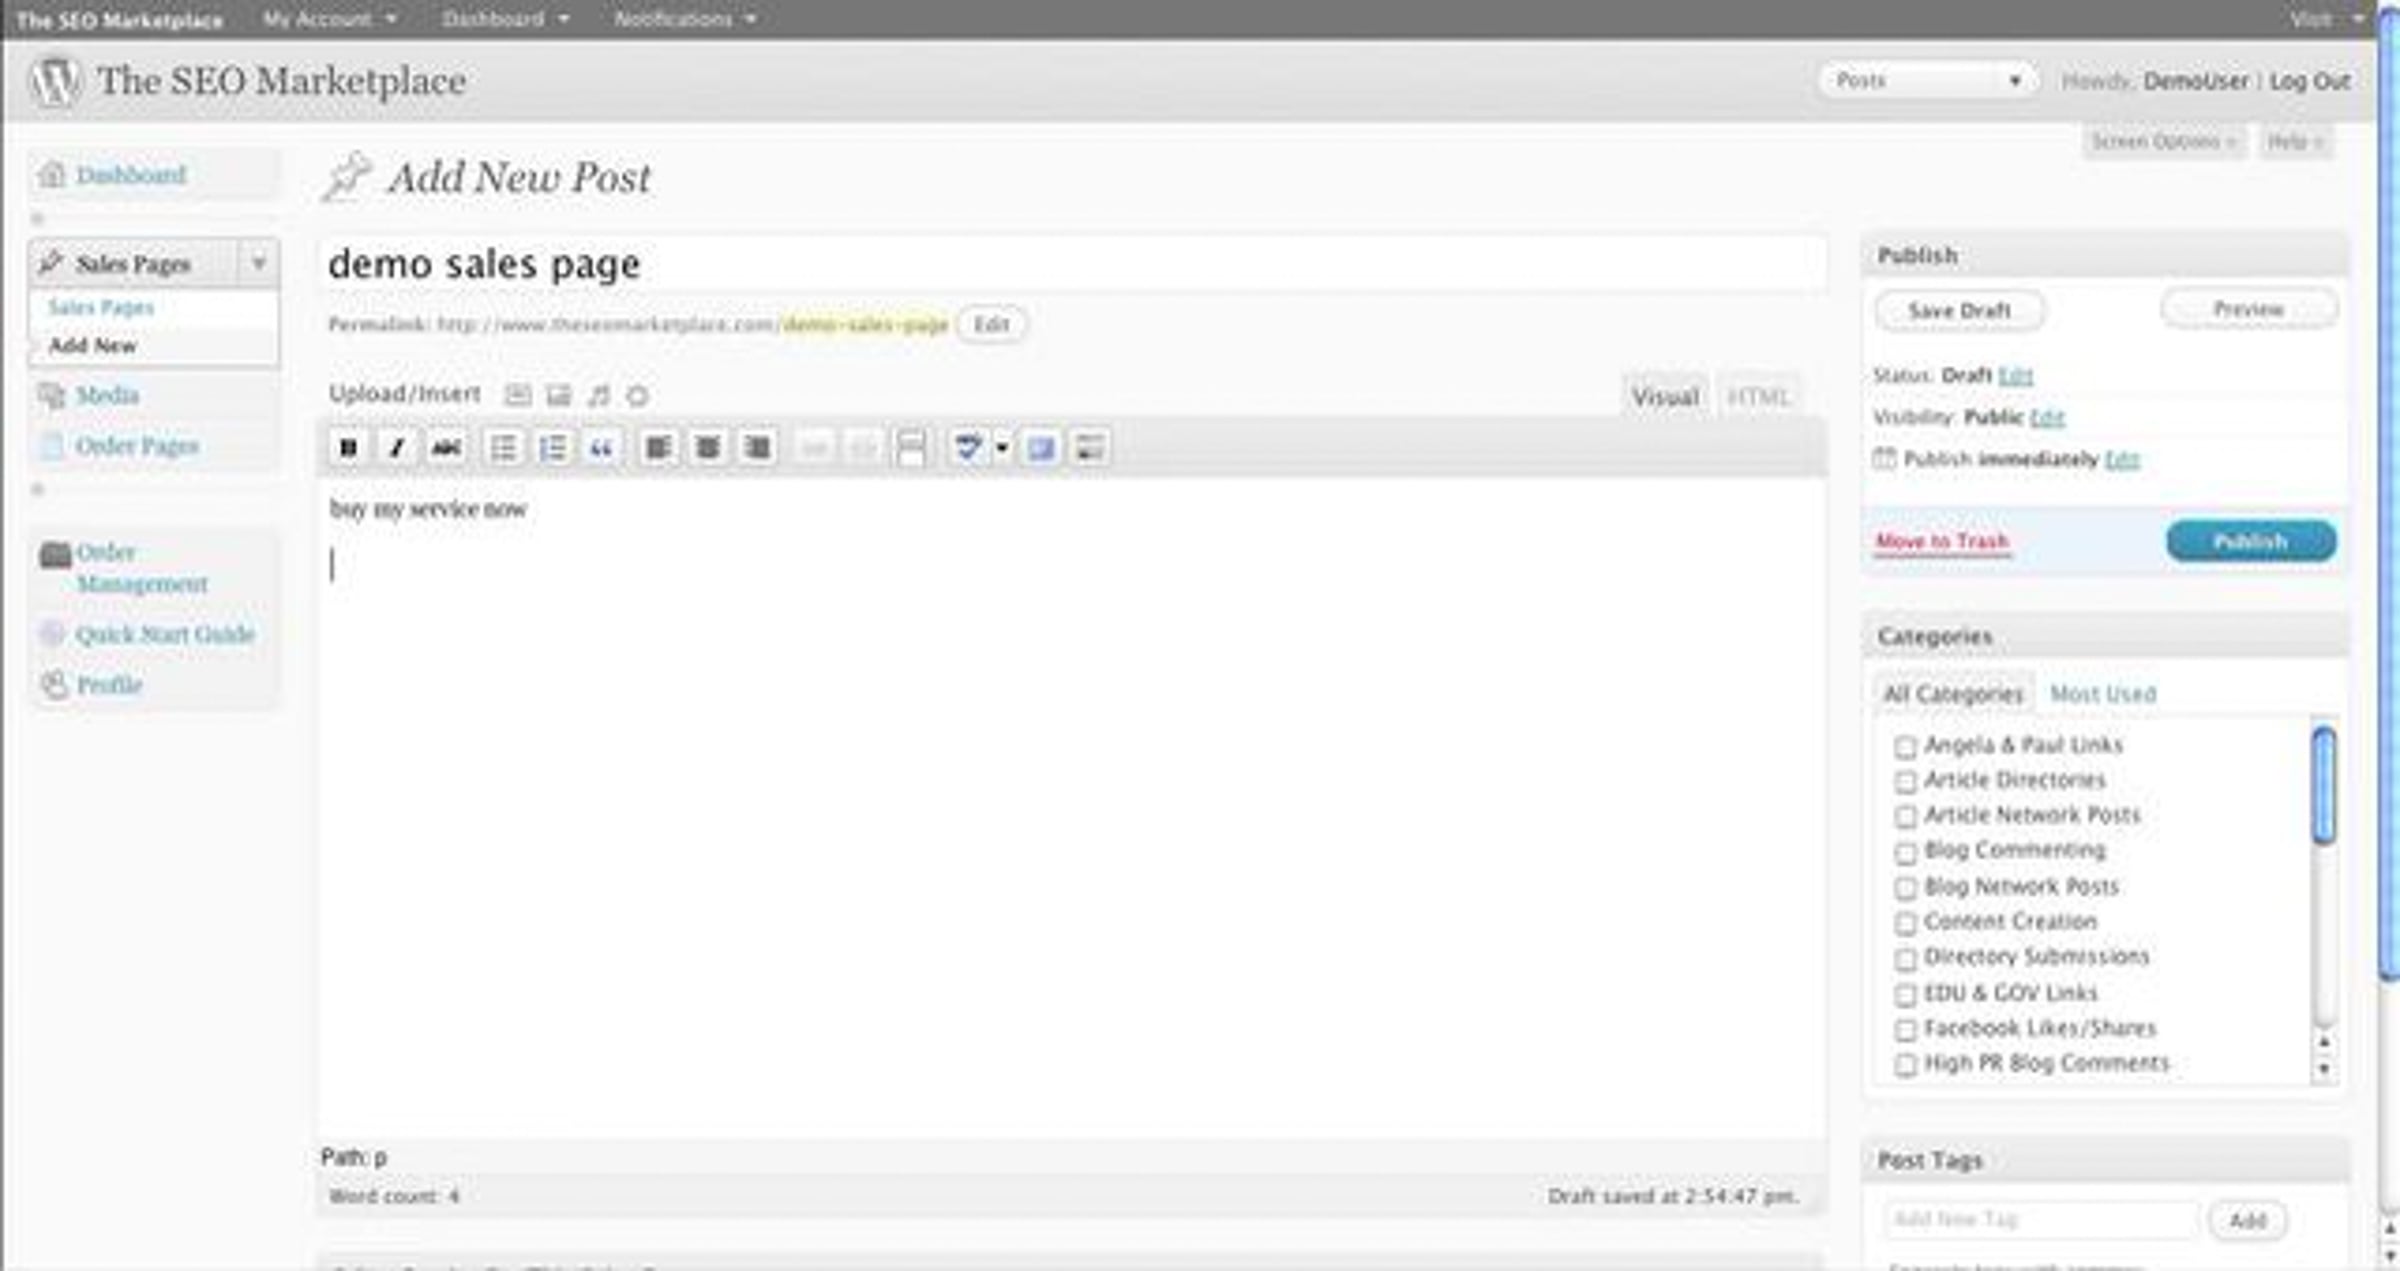Click the add audio music note icon
The width and height of the screenshot is (2400, 1271).
click(598, 396)
